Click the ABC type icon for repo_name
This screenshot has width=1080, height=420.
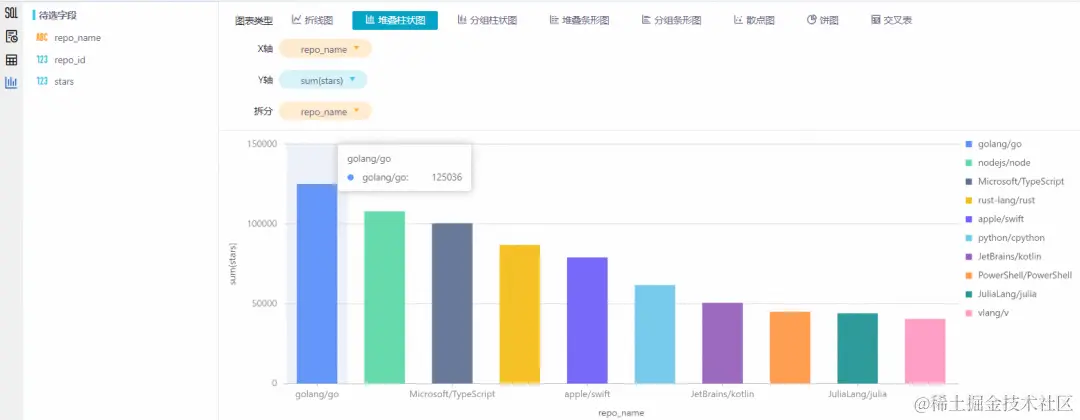[42, 38]
